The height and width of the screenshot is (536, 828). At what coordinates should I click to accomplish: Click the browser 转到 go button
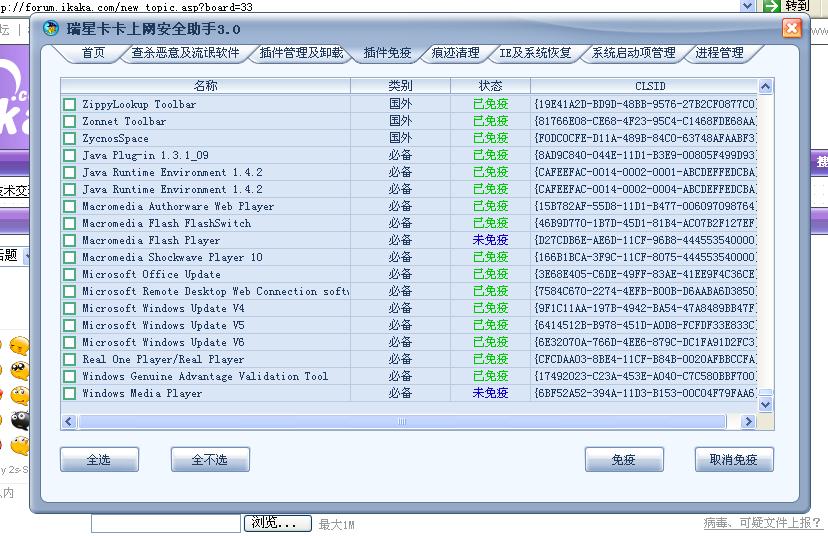tap(785, 6)
